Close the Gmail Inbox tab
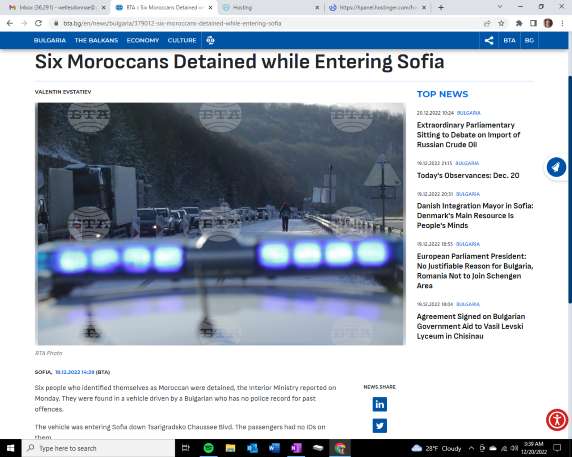The image size is (572, 457). 104,8
